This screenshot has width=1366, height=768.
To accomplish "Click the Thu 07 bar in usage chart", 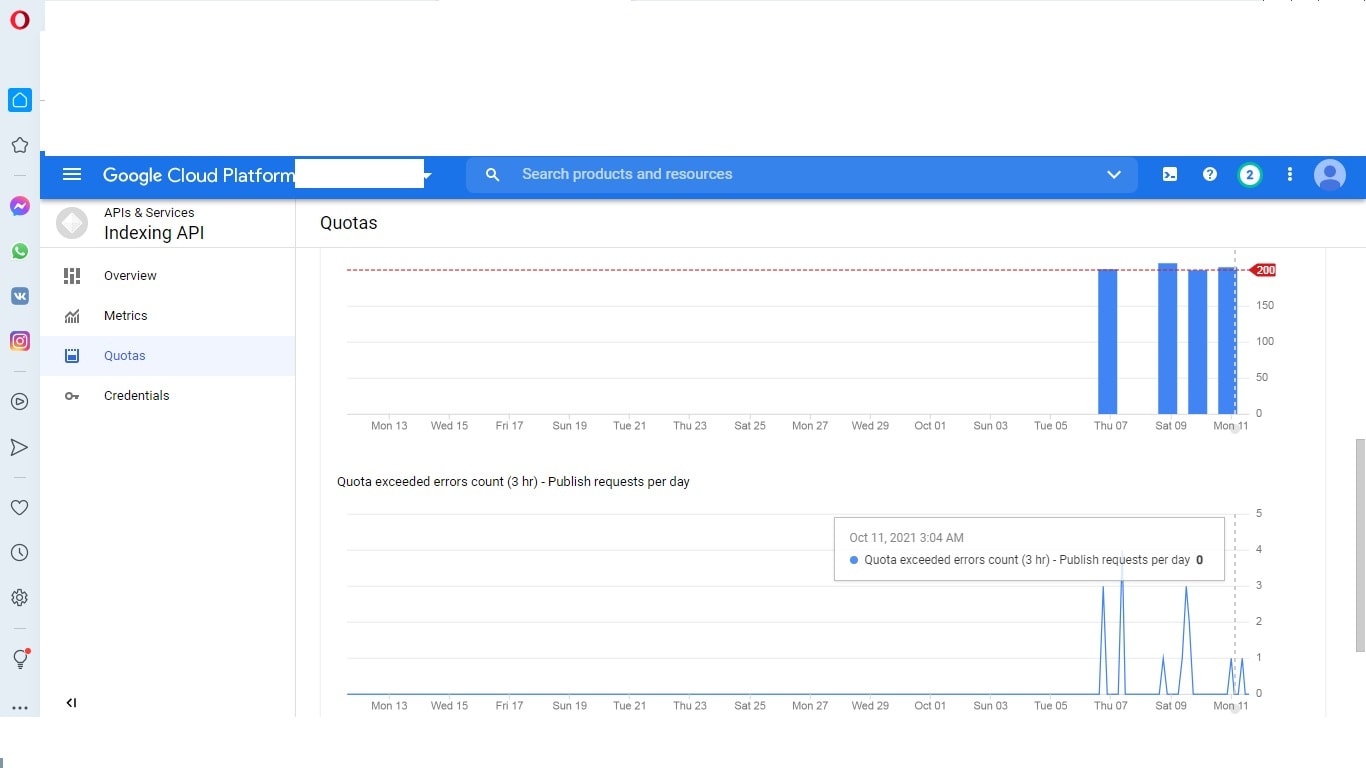I will point(1107,341).
